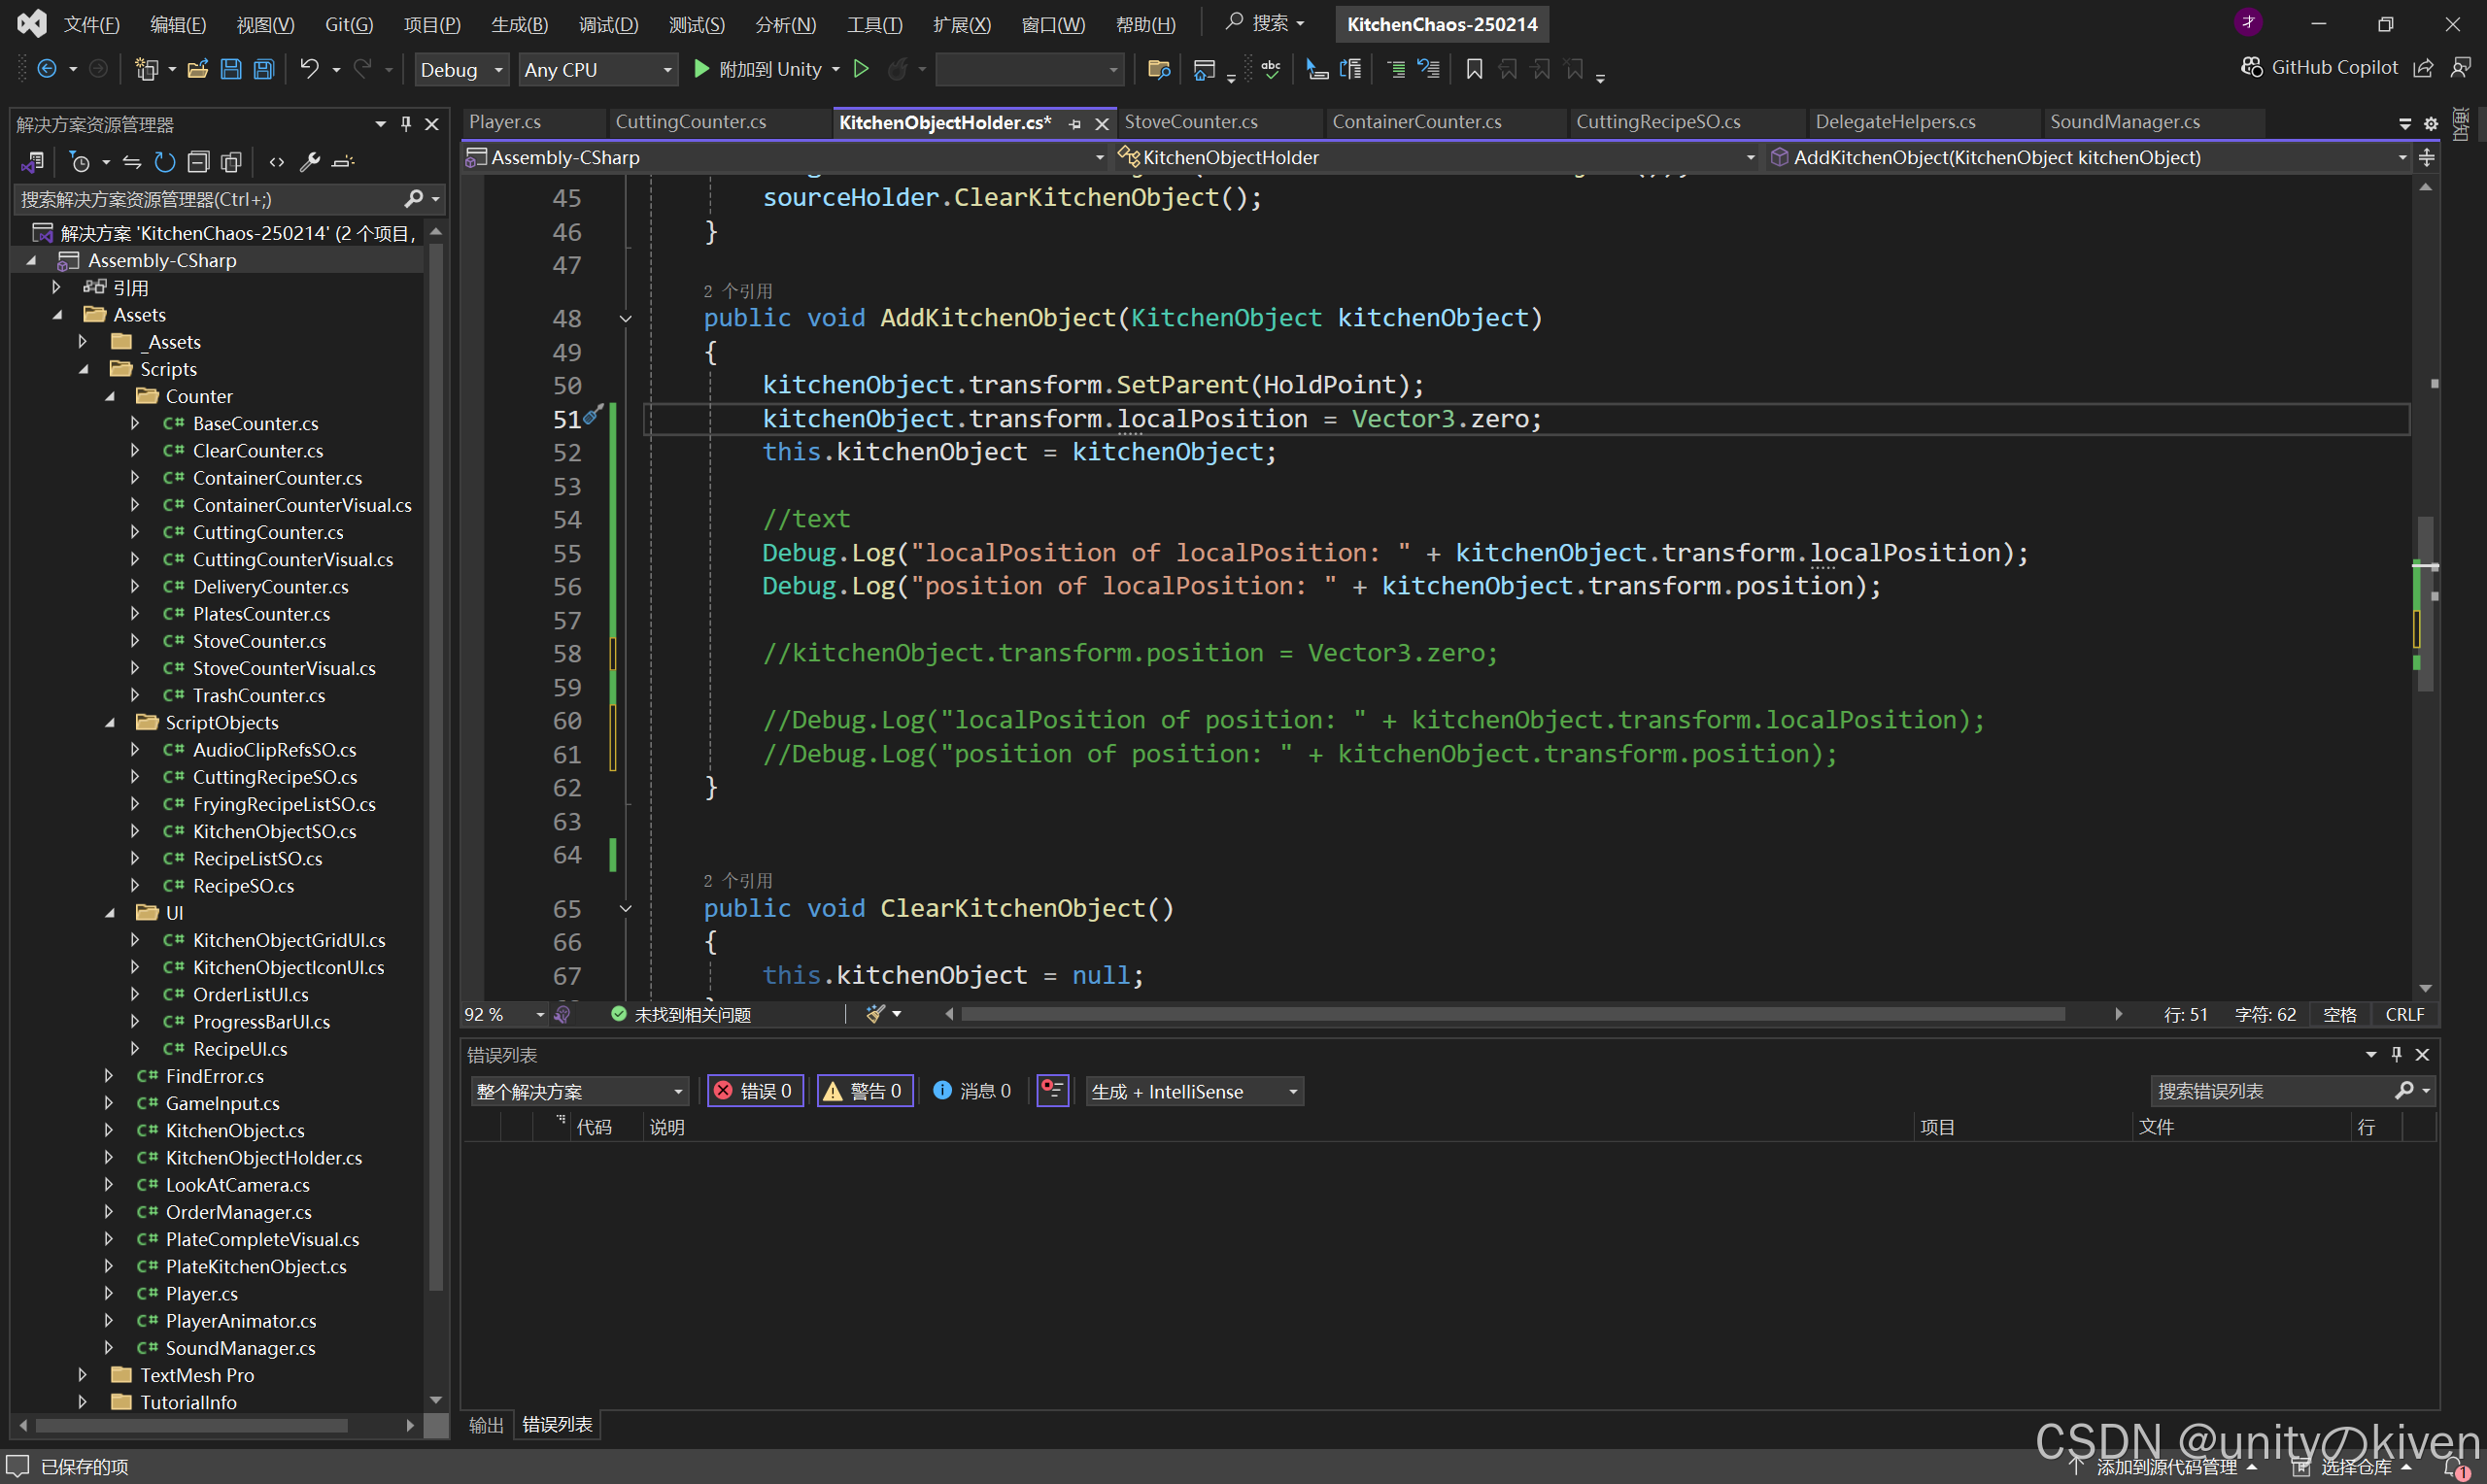Toggle the Errors 0 filter button
This screenshot has height=1484, width=2487.
pyautogui.click(x=755, y=1091)
